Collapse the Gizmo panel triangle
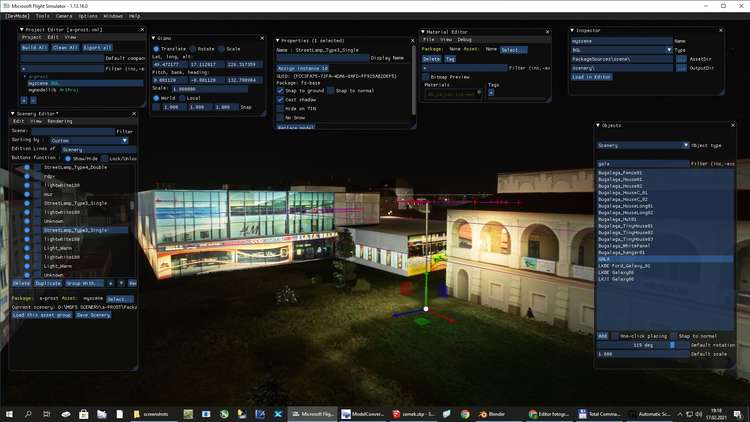Screen dimensions: 750x422 (154, 38)
